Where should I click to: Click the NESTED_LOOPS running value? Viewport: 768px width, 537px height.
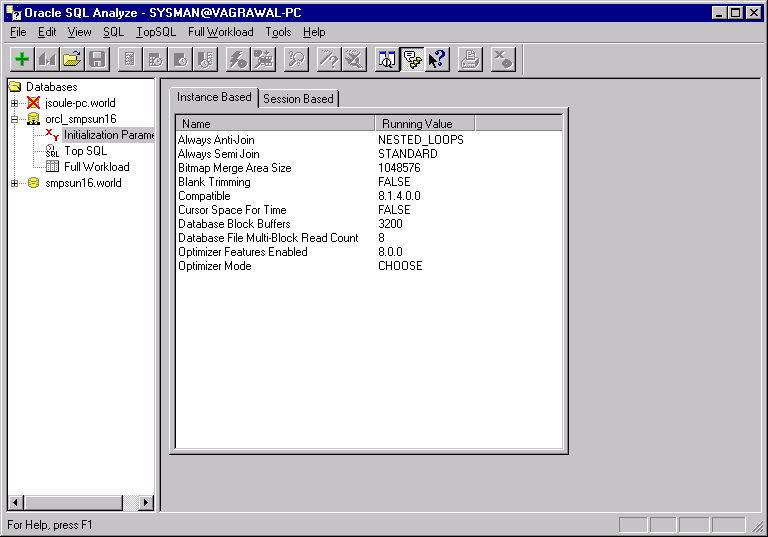[x=421, y=140]
